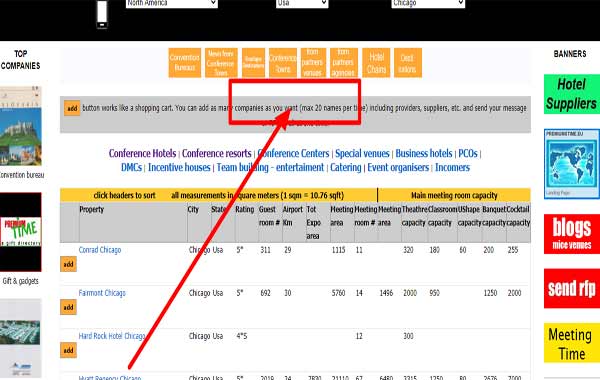Open the Special venues category link
Viewport: 600px width, 380px height.
pyautogui.click(x=362, y=153)
